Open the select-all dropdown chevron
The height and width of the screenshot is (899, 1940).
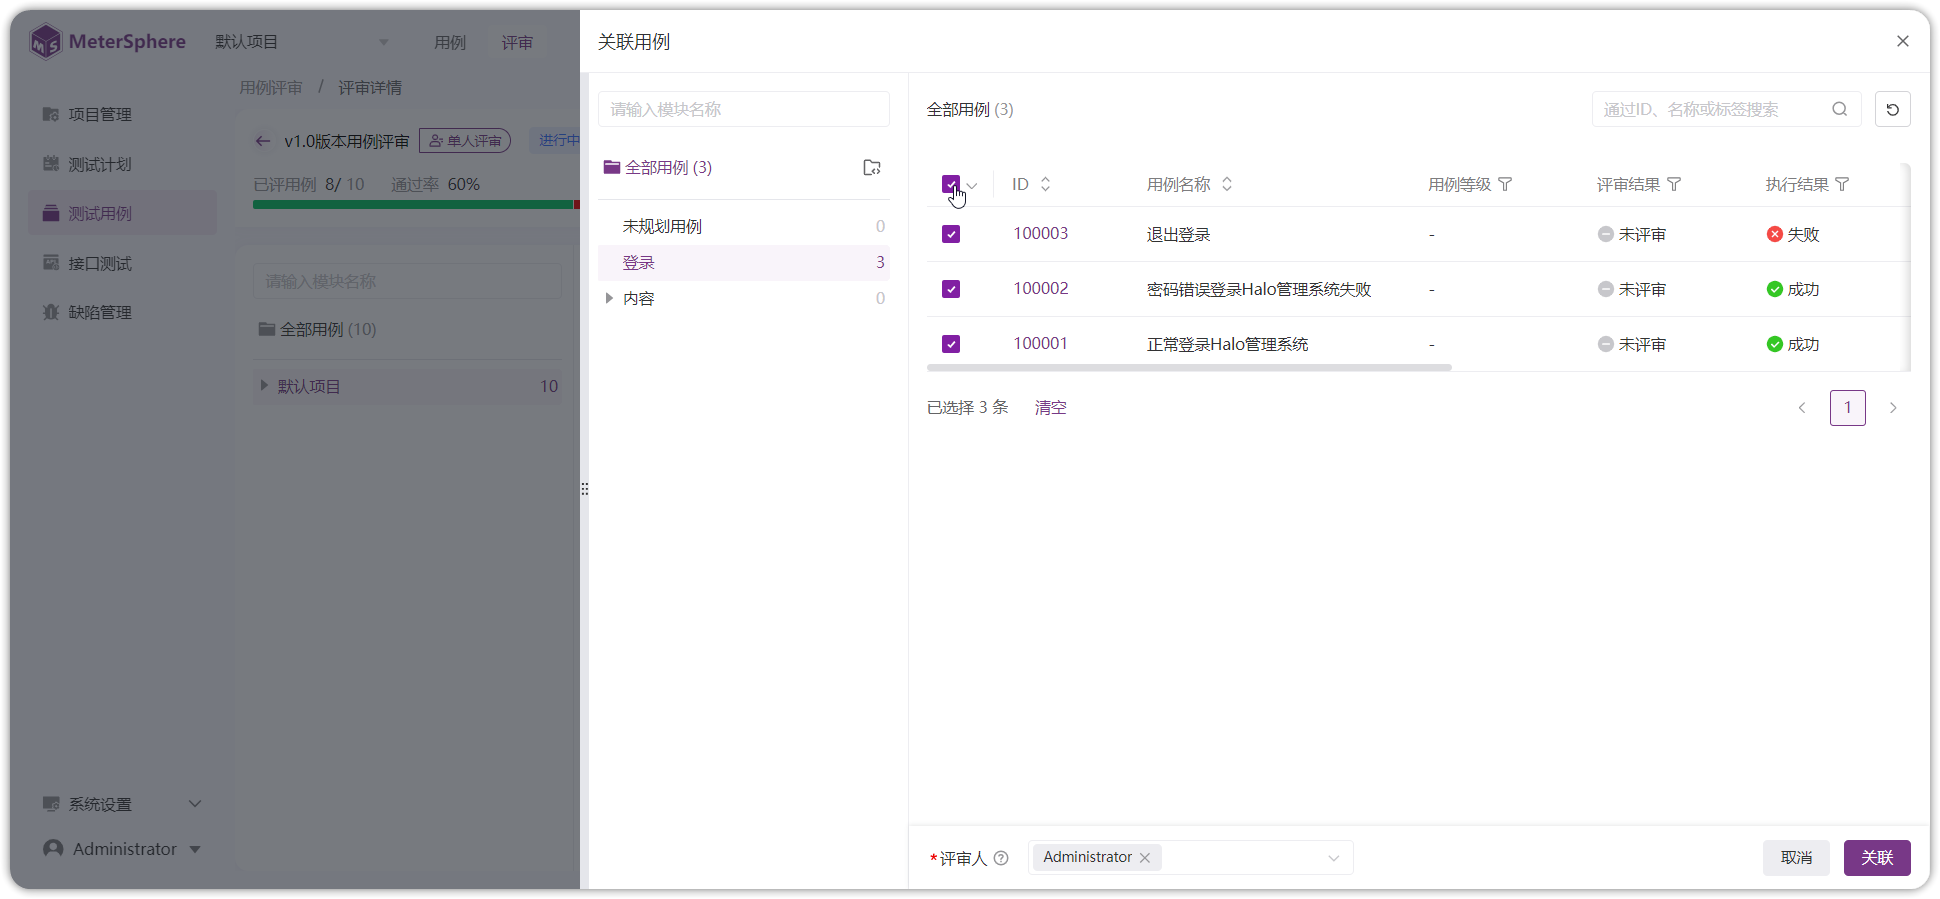coord(972,185)
